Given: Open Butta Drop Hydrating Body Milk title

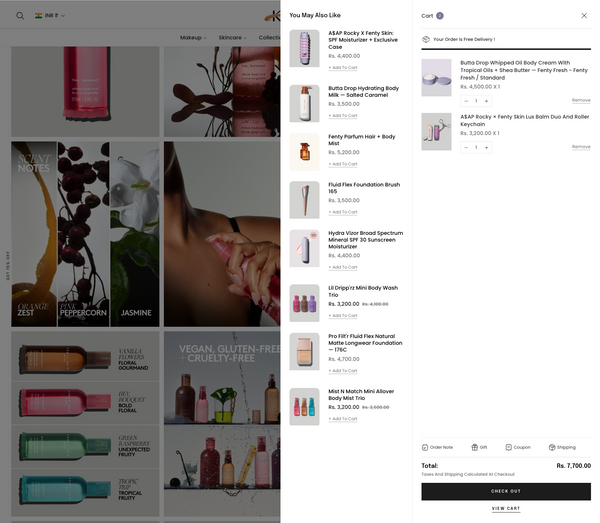Looking at the screenshot, I should point(364,91).
